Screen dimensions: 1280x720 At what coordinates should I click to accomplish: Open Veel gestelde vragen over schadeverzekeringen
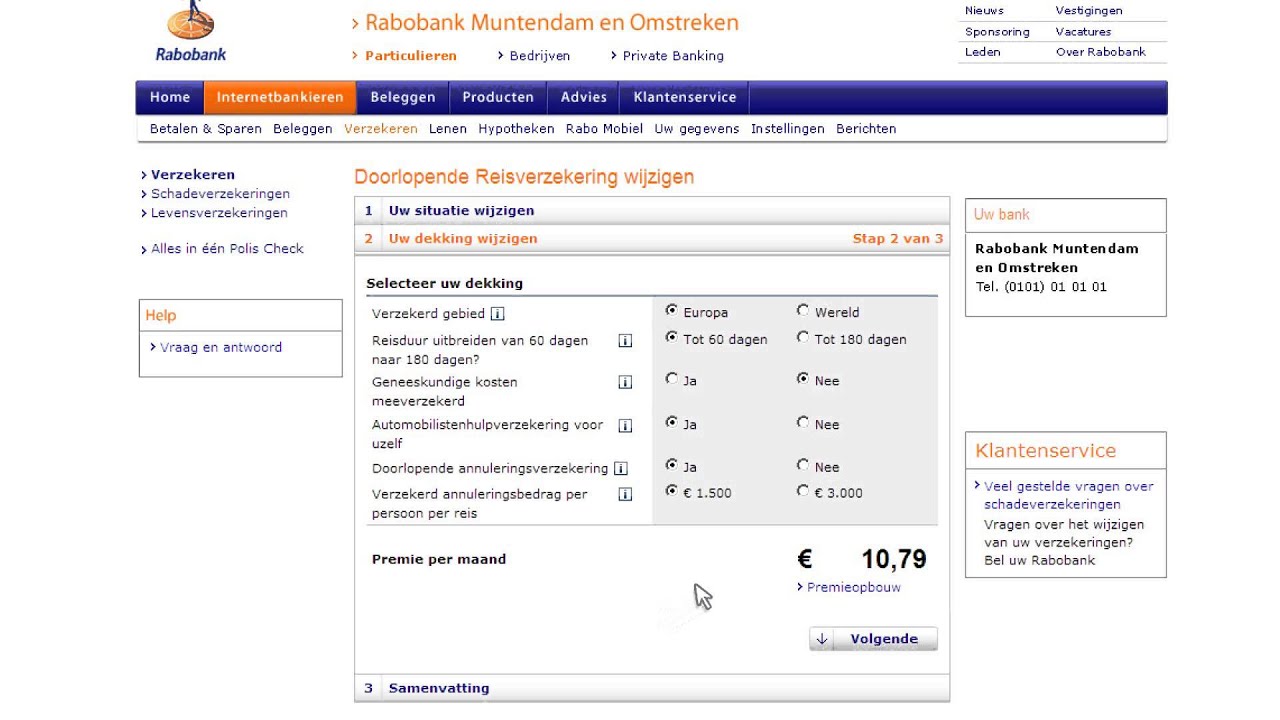coord(1069,495)
